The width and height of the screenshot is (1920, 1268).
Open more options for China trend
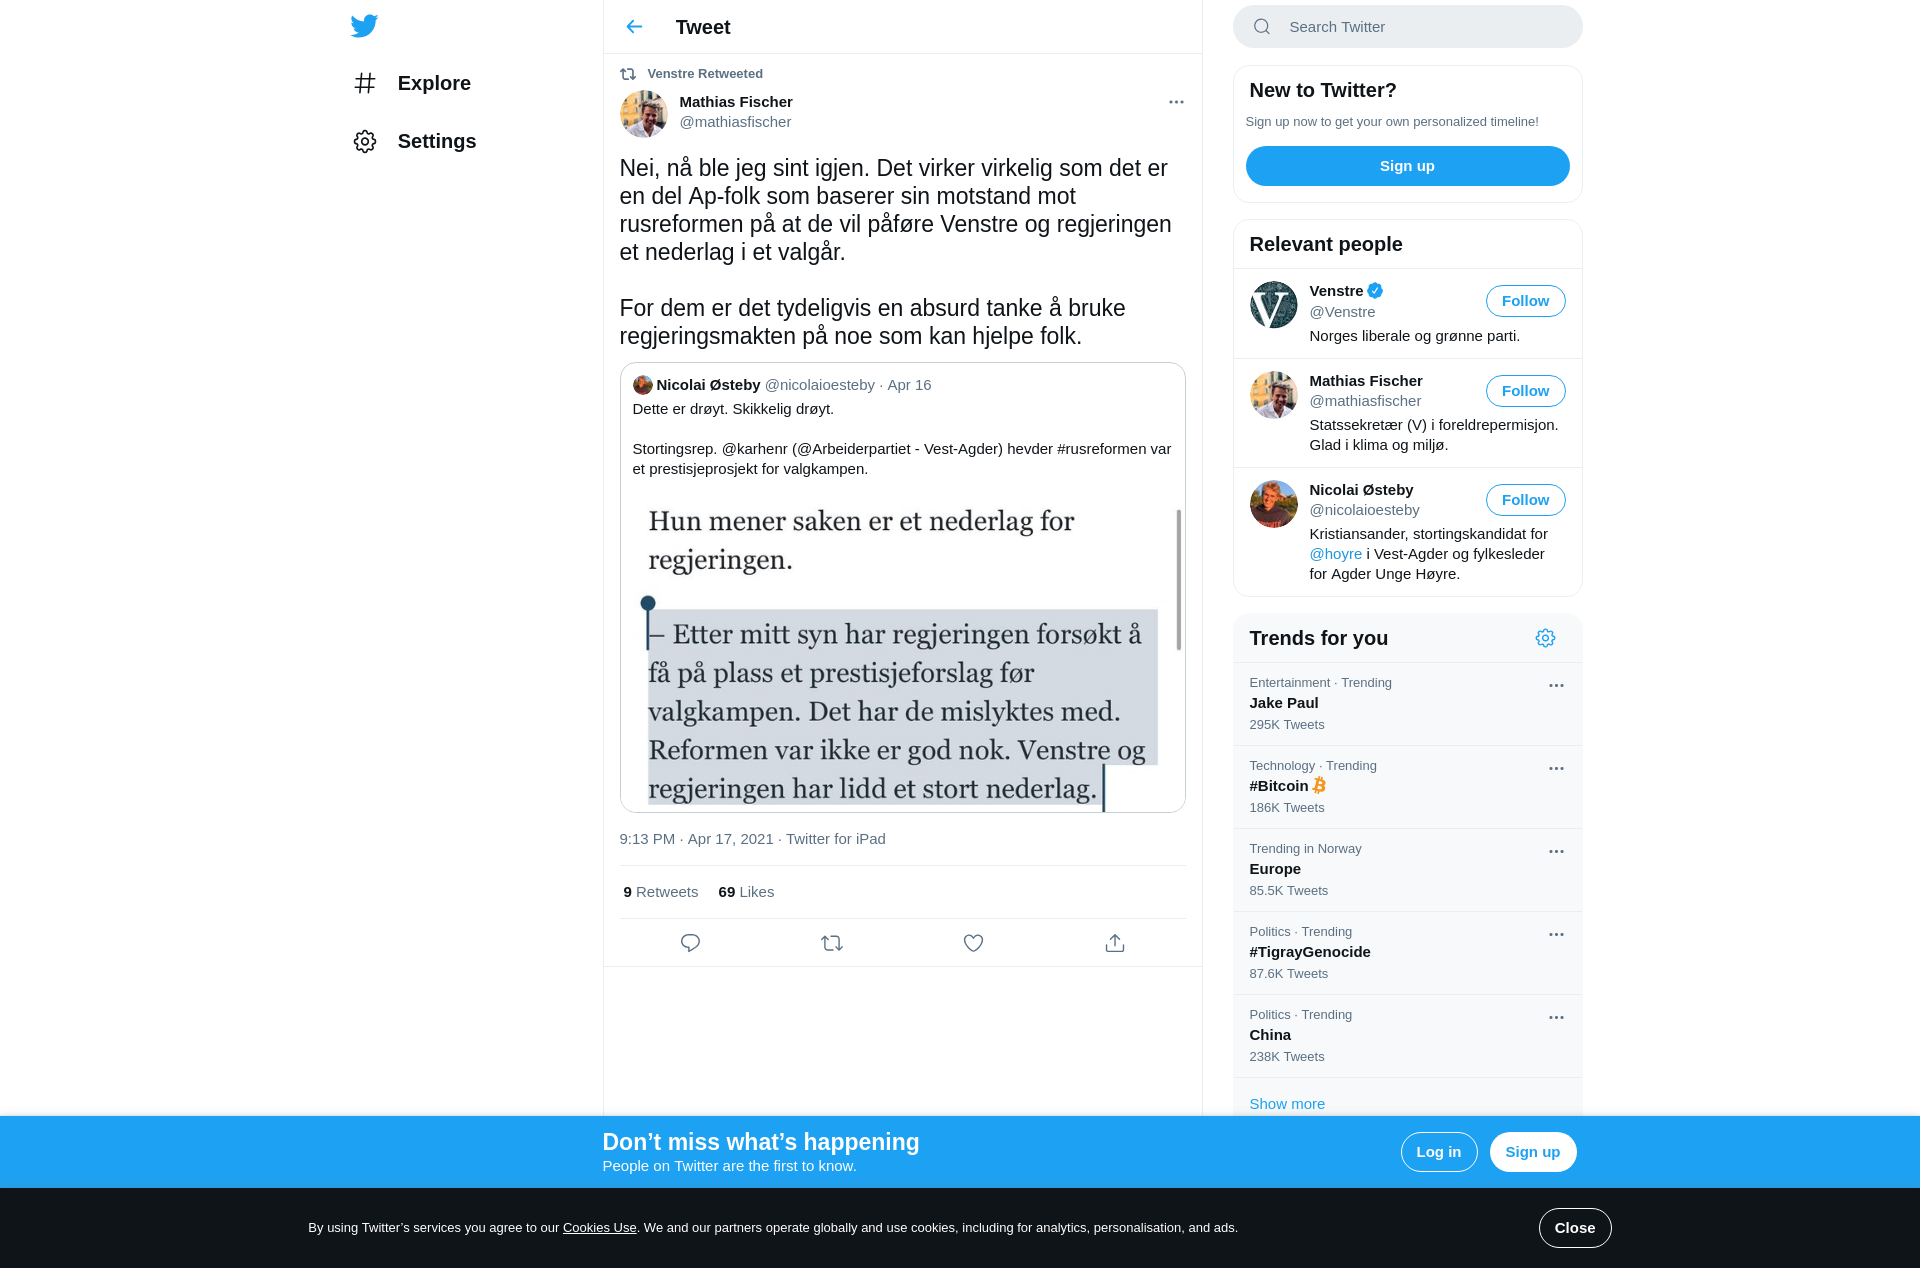1556,1018
